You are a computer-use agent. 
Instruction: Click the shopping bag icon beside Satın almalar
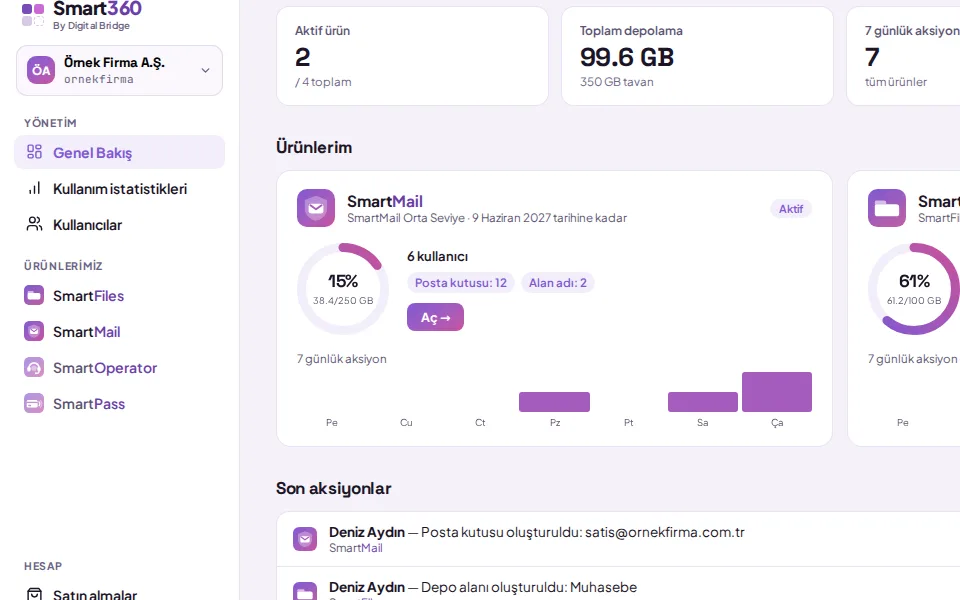click(34, 594)
